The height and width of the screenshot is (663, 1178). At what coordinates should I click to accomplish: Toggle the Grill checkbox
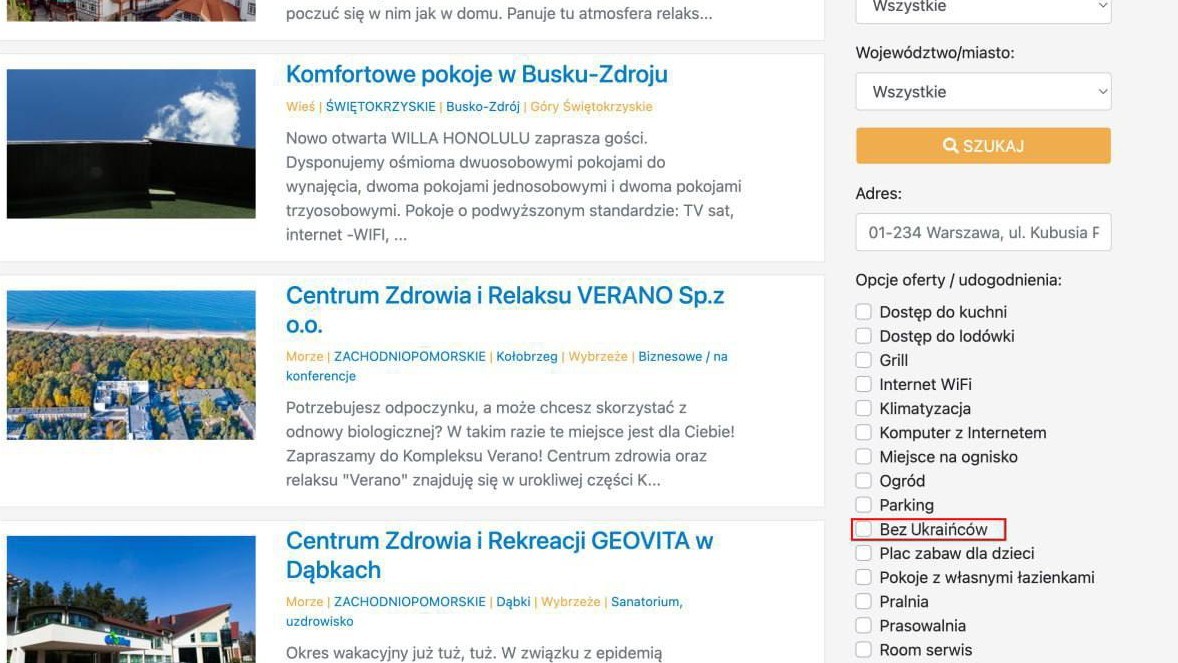864,360
